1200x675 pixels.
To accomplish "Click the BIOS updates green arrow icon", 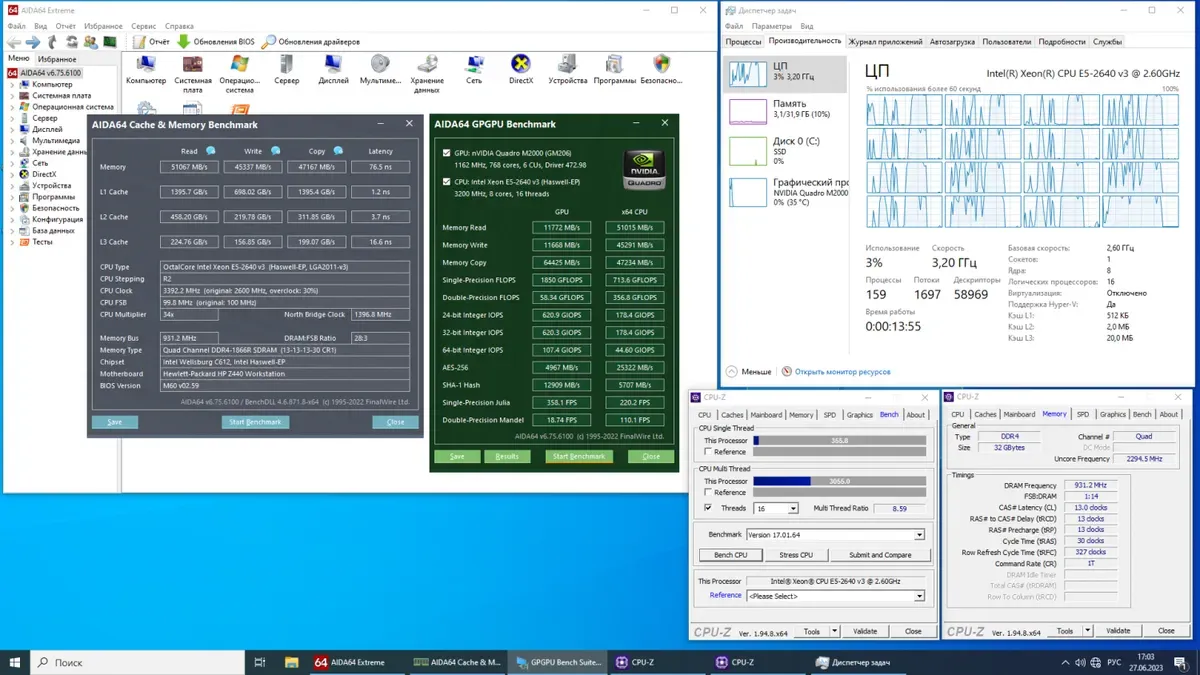I will (183, 42).
